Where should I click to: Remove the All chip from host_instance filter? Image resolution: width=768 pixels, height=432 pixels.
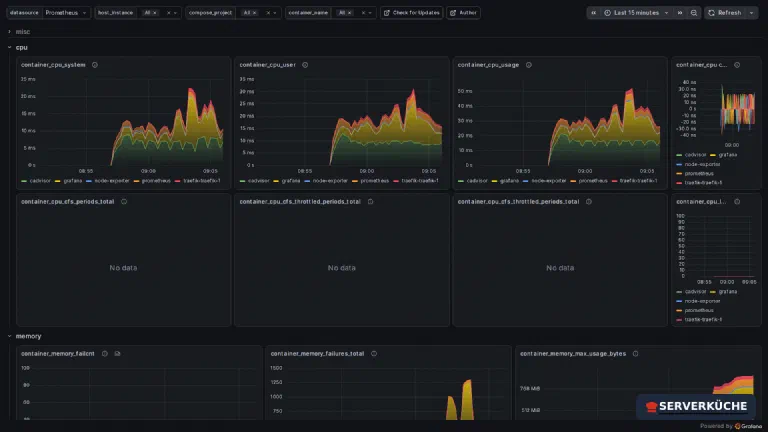(x=155, y=13)
